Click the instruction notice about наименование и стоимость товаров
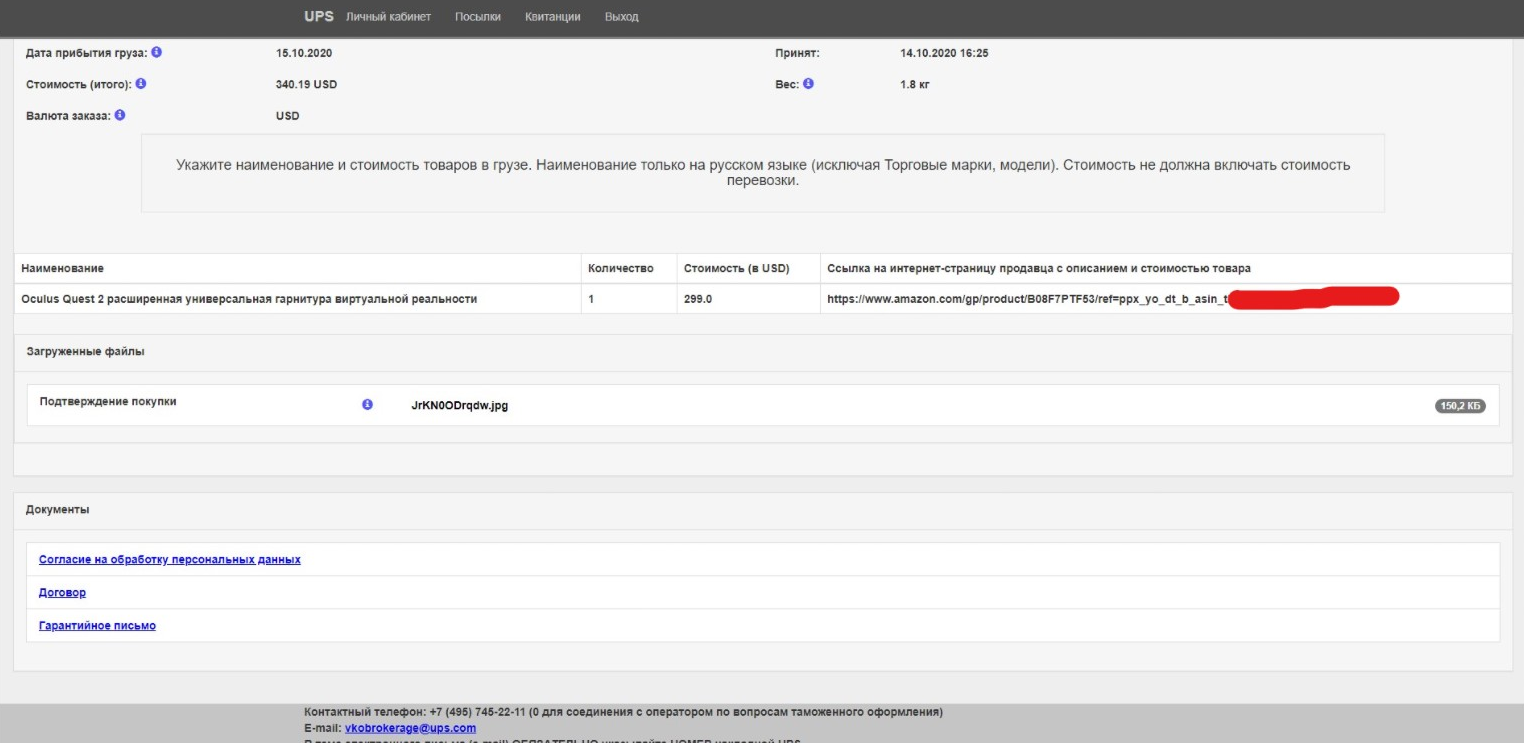The image size is (1524, 743). click(763, 173)
